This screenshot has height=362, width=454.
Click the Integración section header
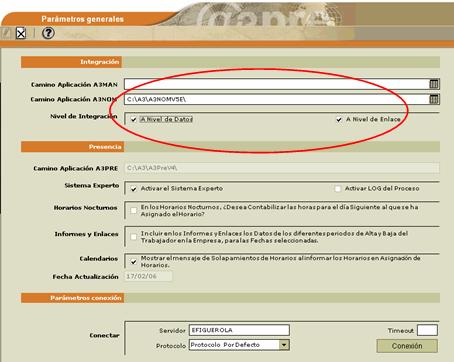tap(71, 62)
